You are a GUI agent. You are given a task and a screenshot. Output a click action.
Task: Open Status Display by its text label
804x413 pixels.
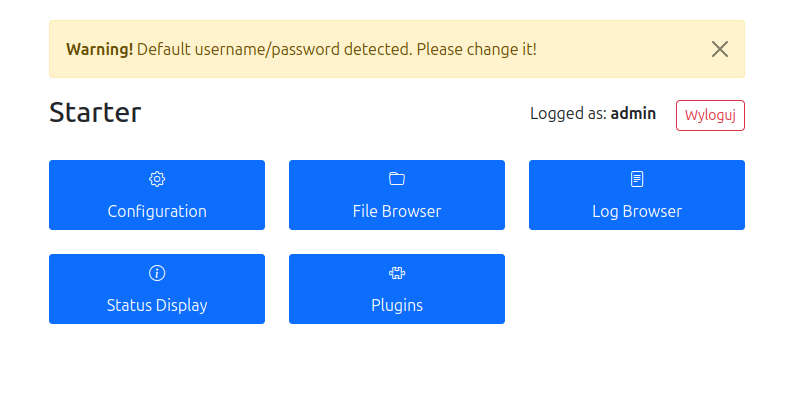[x=157, y=305]
